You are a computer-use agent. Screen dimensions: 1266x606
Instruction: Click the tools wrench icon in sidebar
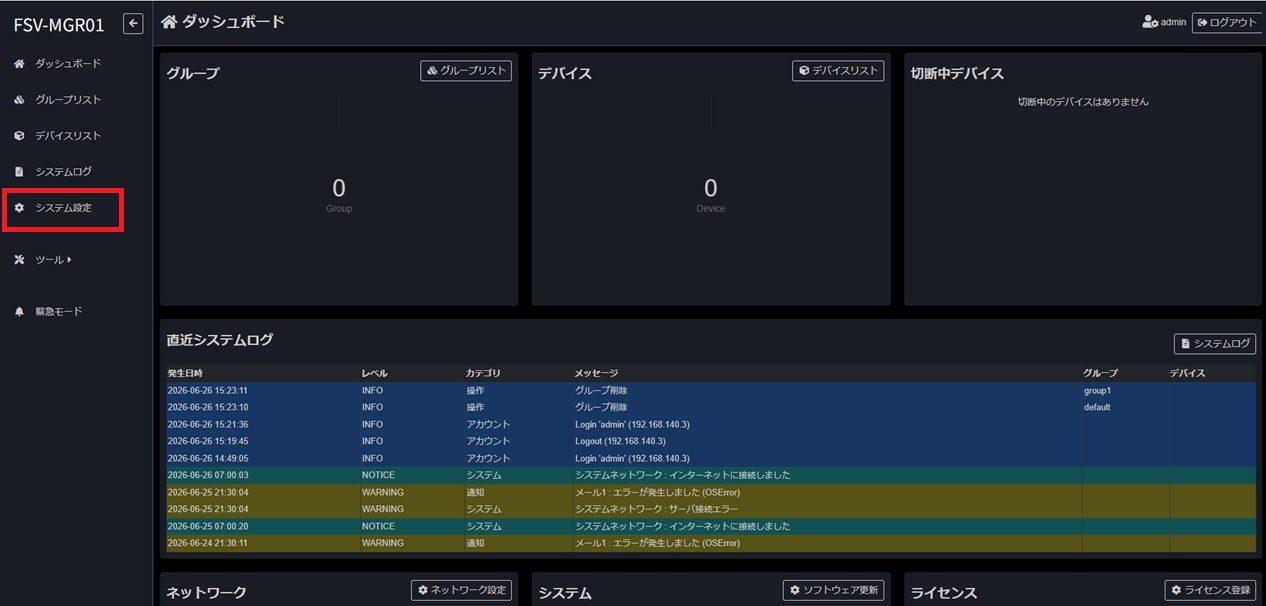[19, 260]
